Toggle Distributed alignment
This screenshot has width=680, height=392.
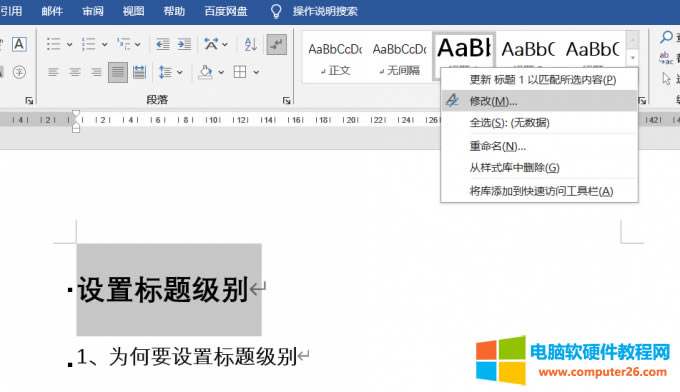(x=139, y=72)
